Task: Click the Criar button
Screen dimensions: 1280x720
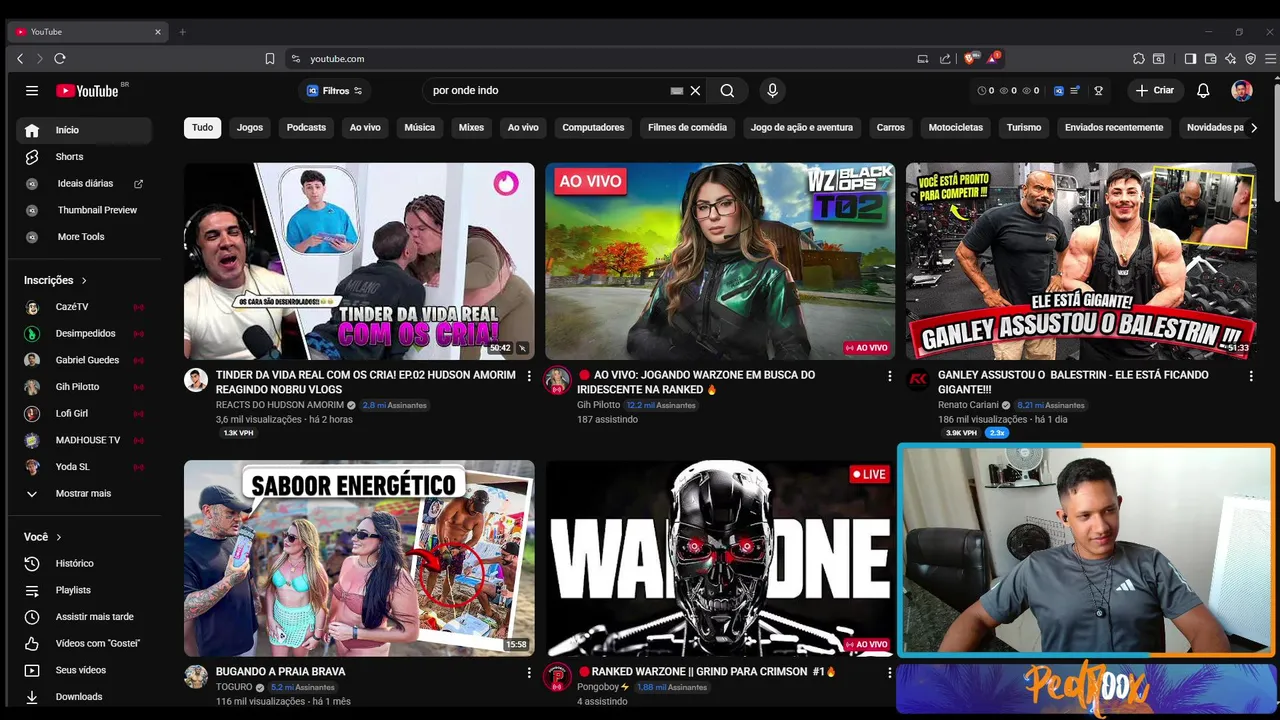Action: point(1155,91)
